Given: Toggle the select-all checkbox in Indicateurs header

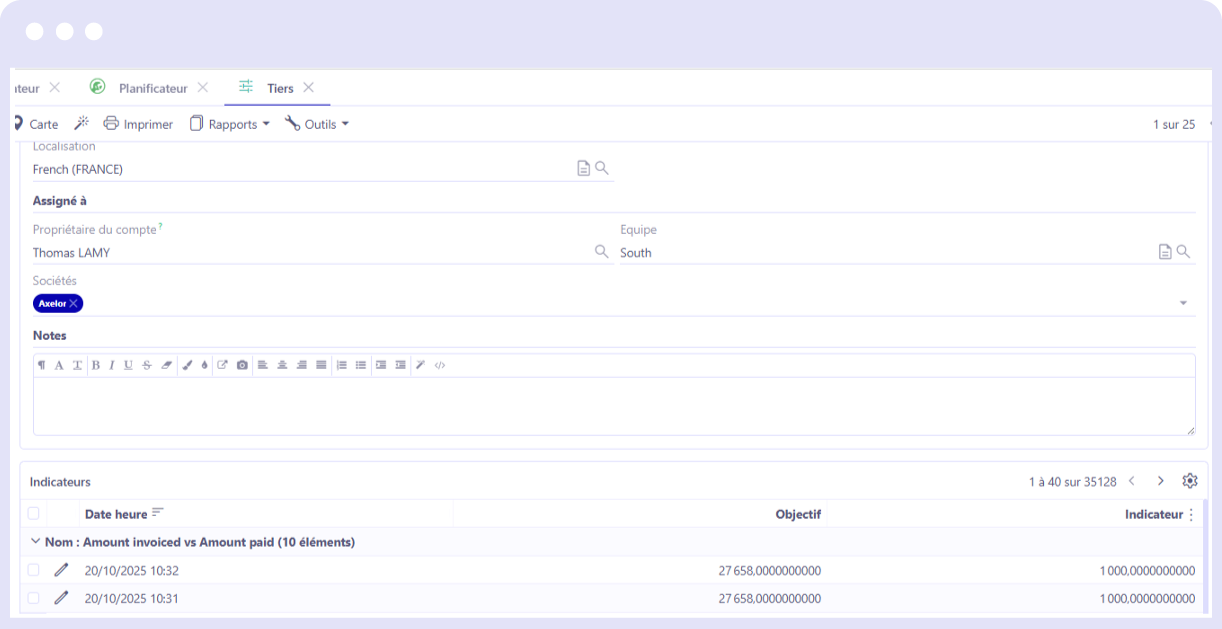Looking at the screenshot, I should (x=34, y=514).
